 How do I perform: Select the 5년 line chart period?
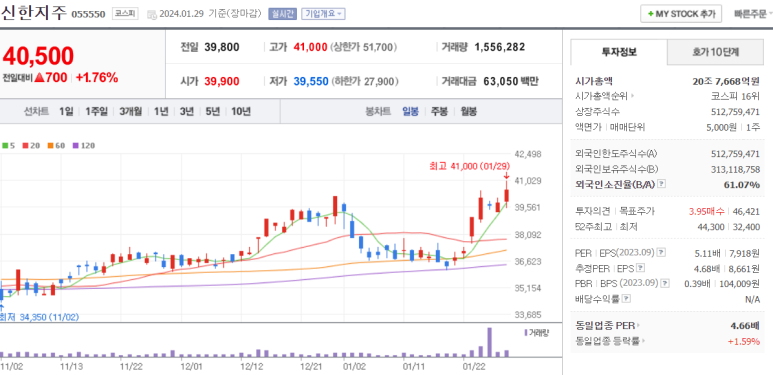click(213, 111)
